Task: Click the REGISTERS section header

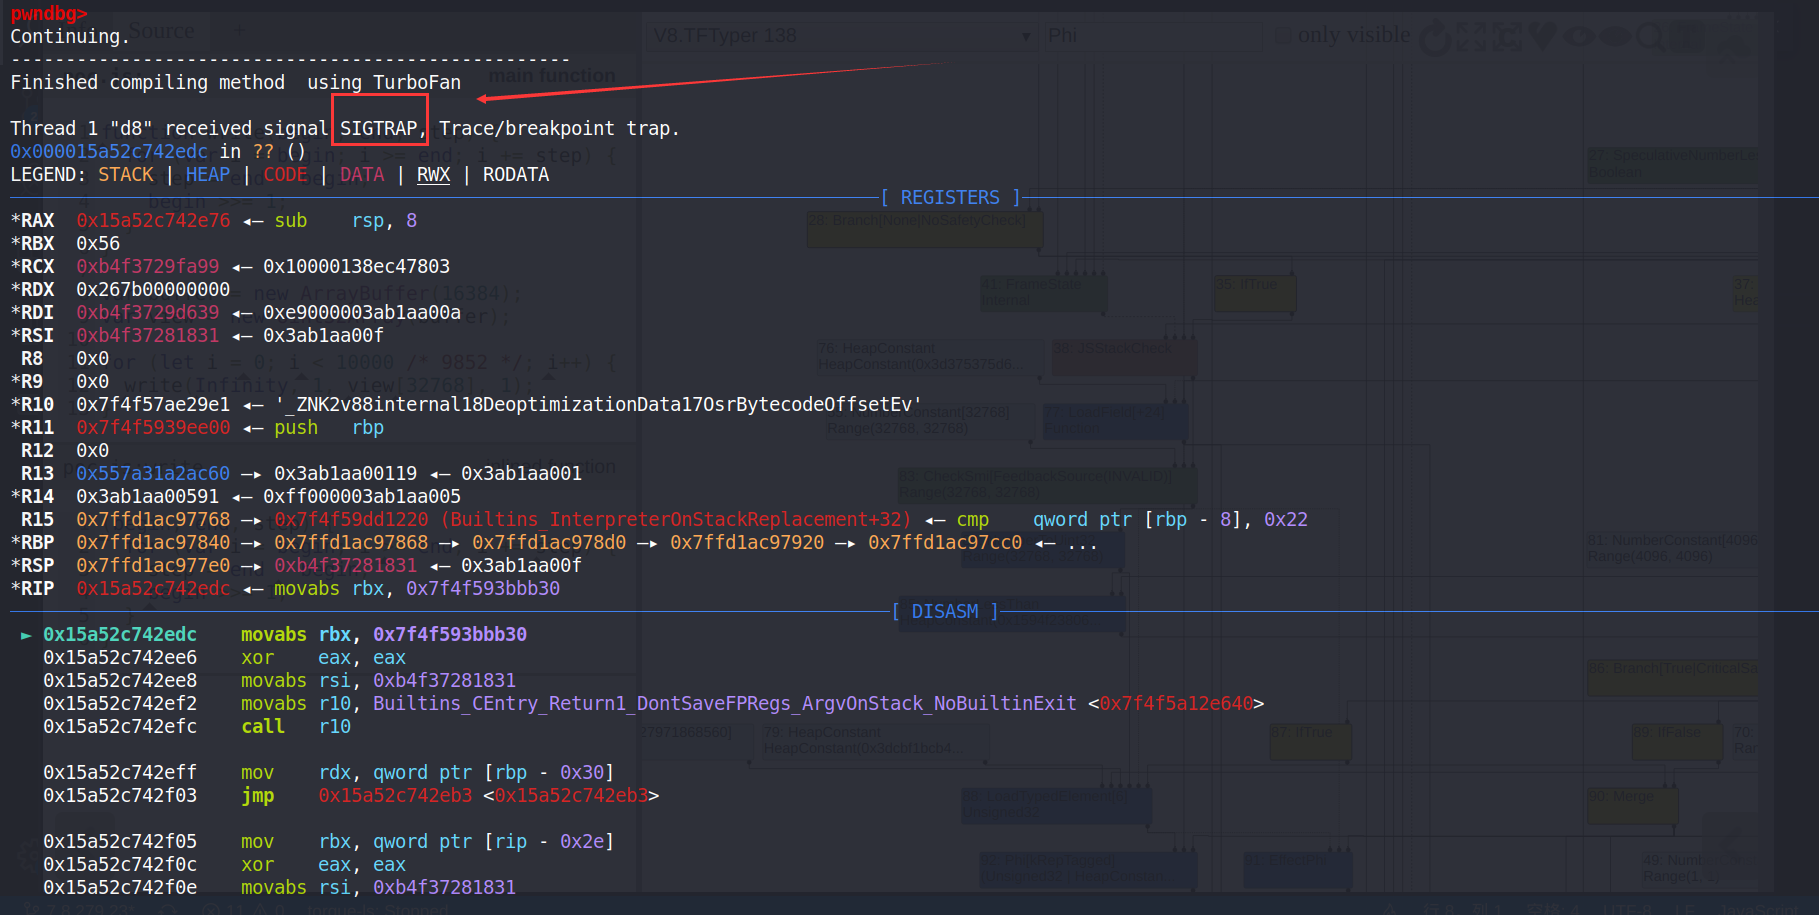Action: [x=949, y=197]
